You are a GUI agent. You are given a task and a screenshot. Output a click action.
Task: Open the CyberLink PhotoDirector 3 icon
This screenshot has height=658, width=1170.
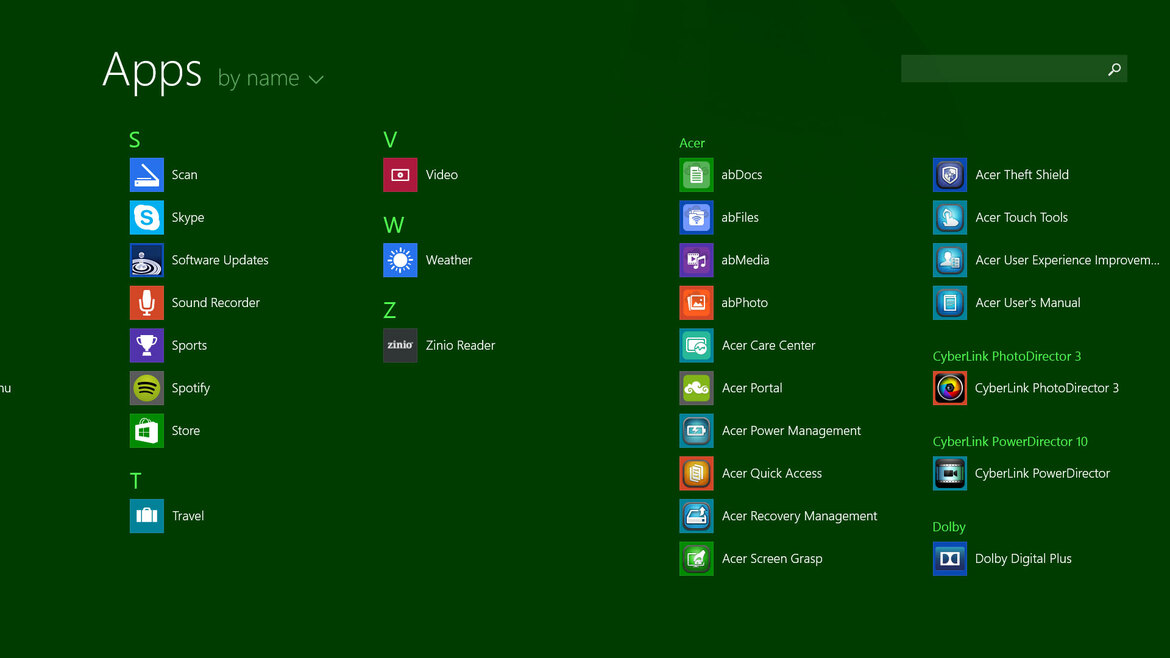(950, 388)
